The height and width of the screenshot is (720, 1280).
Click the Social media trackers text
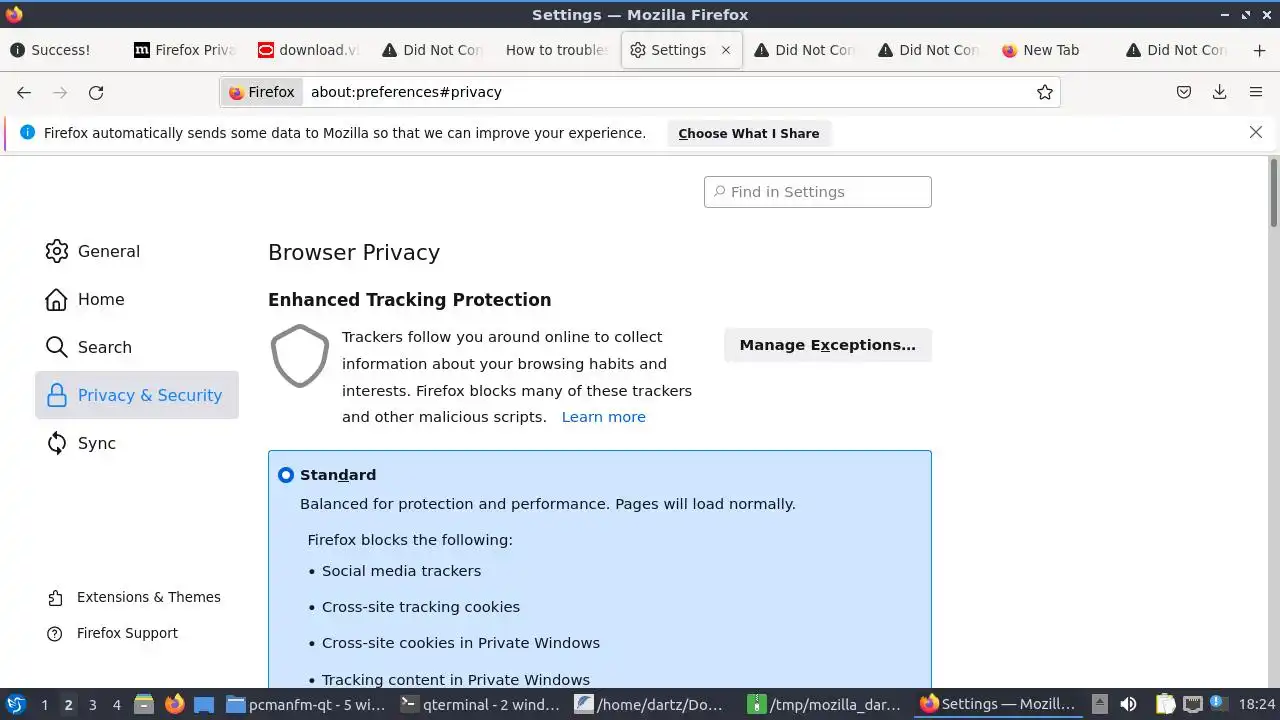coord(401,571)
